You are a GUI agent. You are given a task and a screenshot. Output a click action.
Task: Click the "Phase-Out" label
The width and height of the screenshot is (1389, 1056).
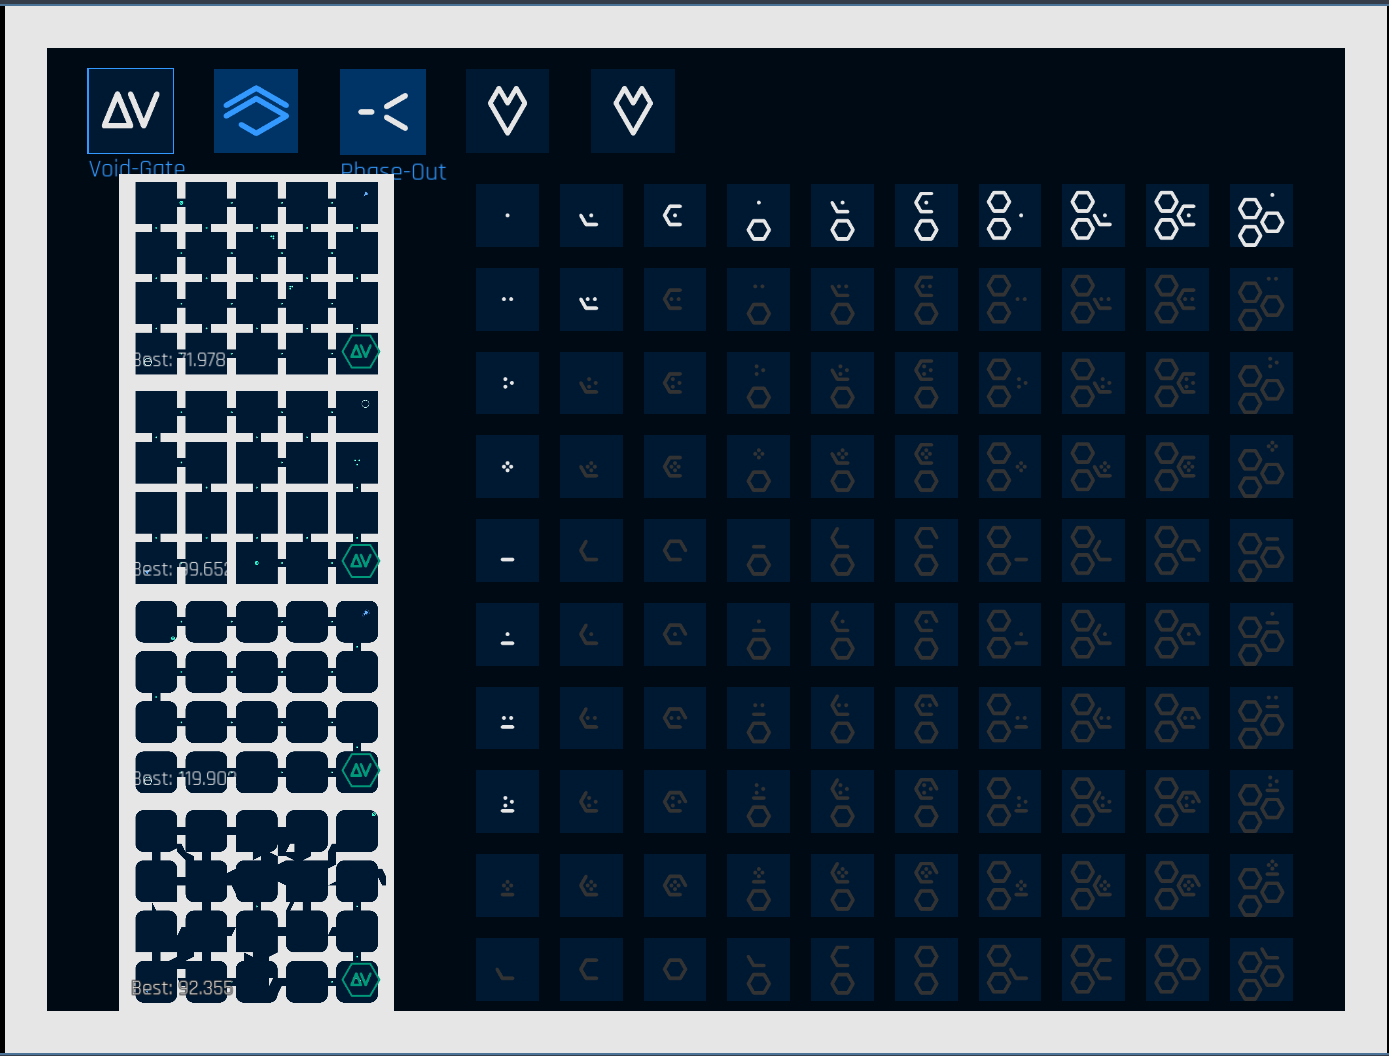point(393,171)
